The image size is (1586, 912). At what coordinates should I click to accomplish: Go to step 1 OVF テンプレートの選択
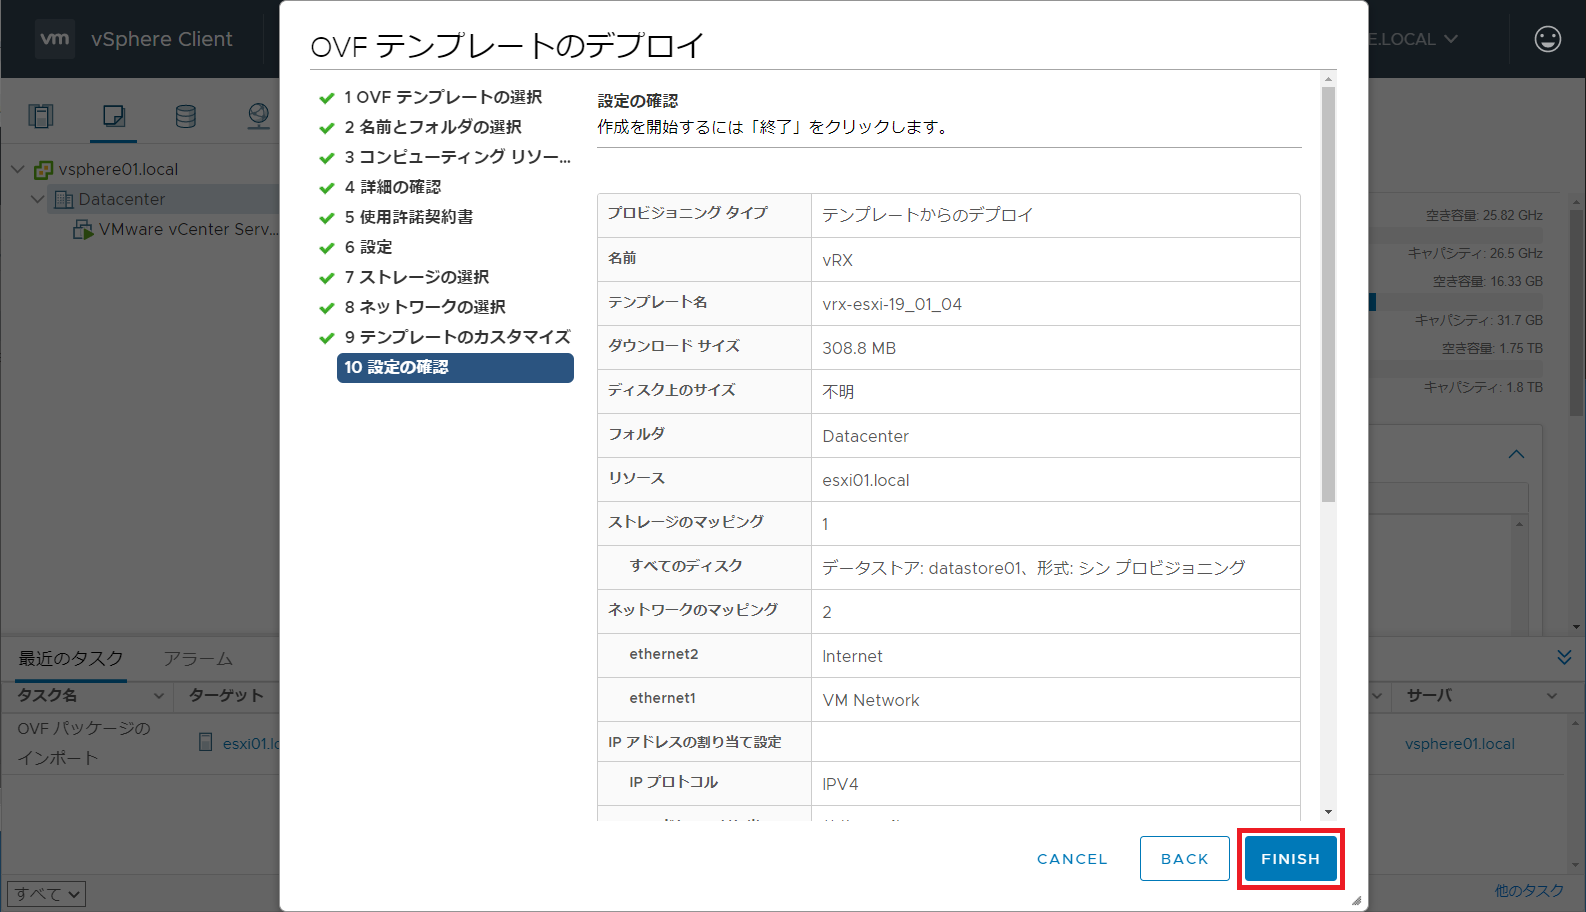(x=443, y=97)
